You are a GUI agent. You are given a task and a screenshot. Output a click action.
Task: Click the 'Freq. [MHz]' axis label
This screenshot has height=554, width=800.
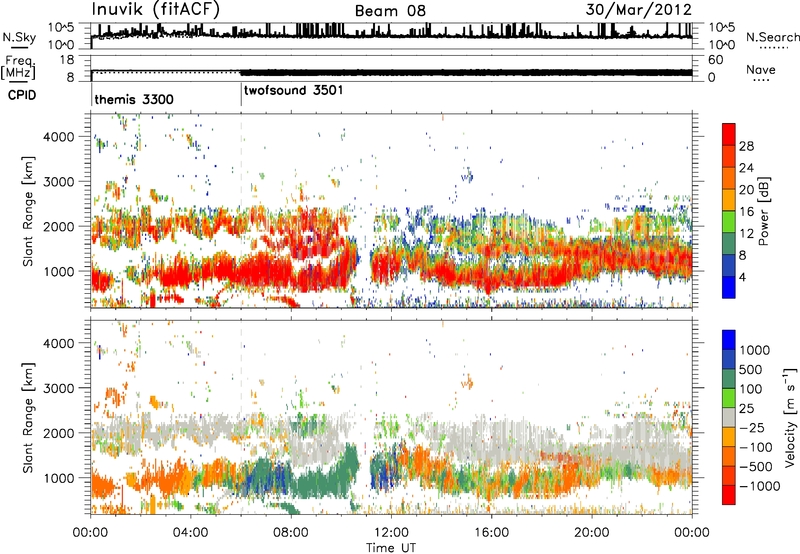click(18, 67)
